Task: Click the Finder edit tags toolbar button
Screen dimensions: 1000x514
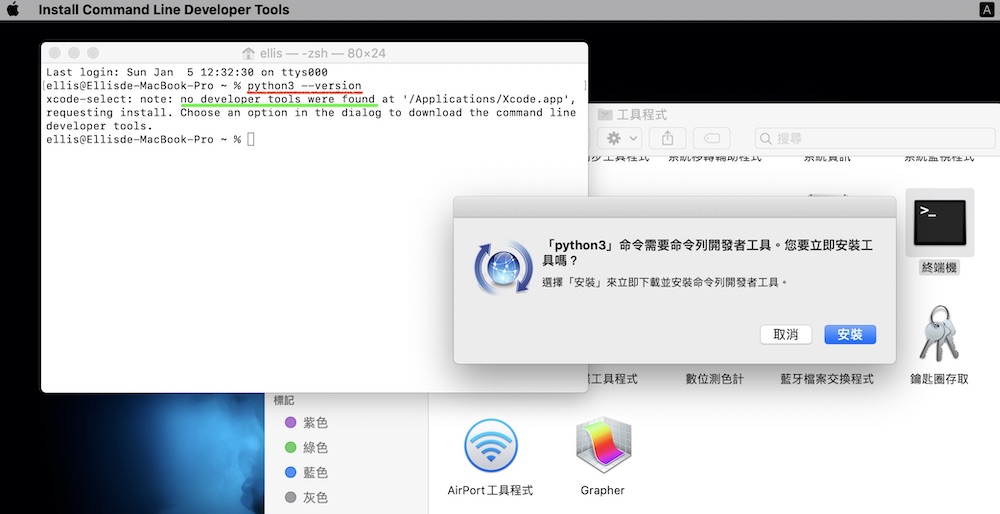Action: [712, 138]
